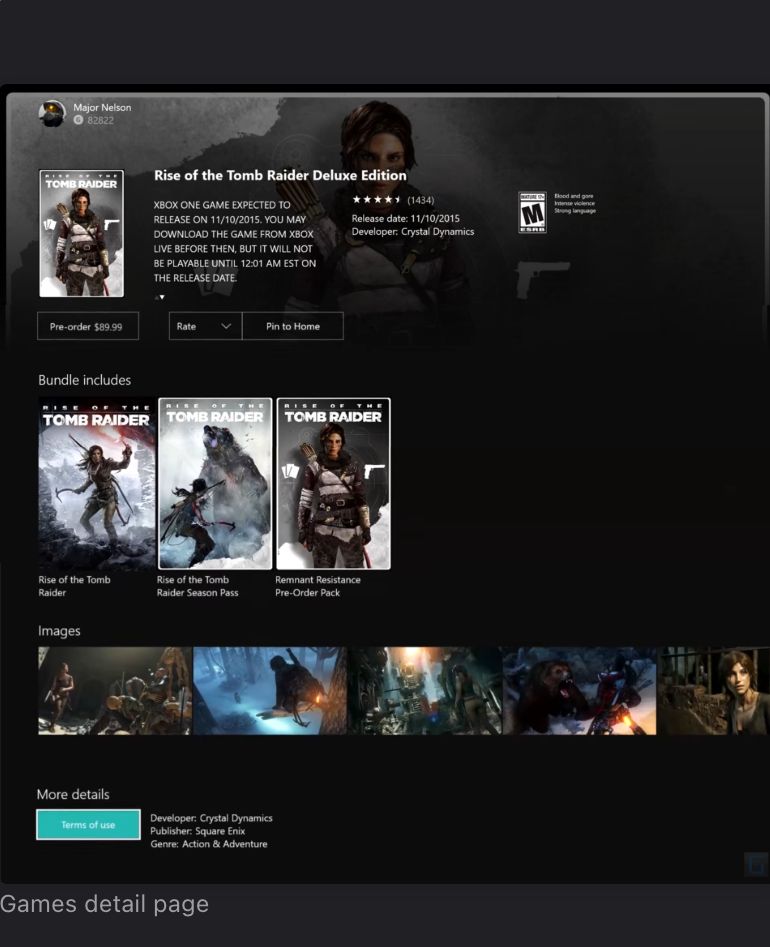Pre-order the game for $89.99

pyautogui.click(x=88, y=326)
